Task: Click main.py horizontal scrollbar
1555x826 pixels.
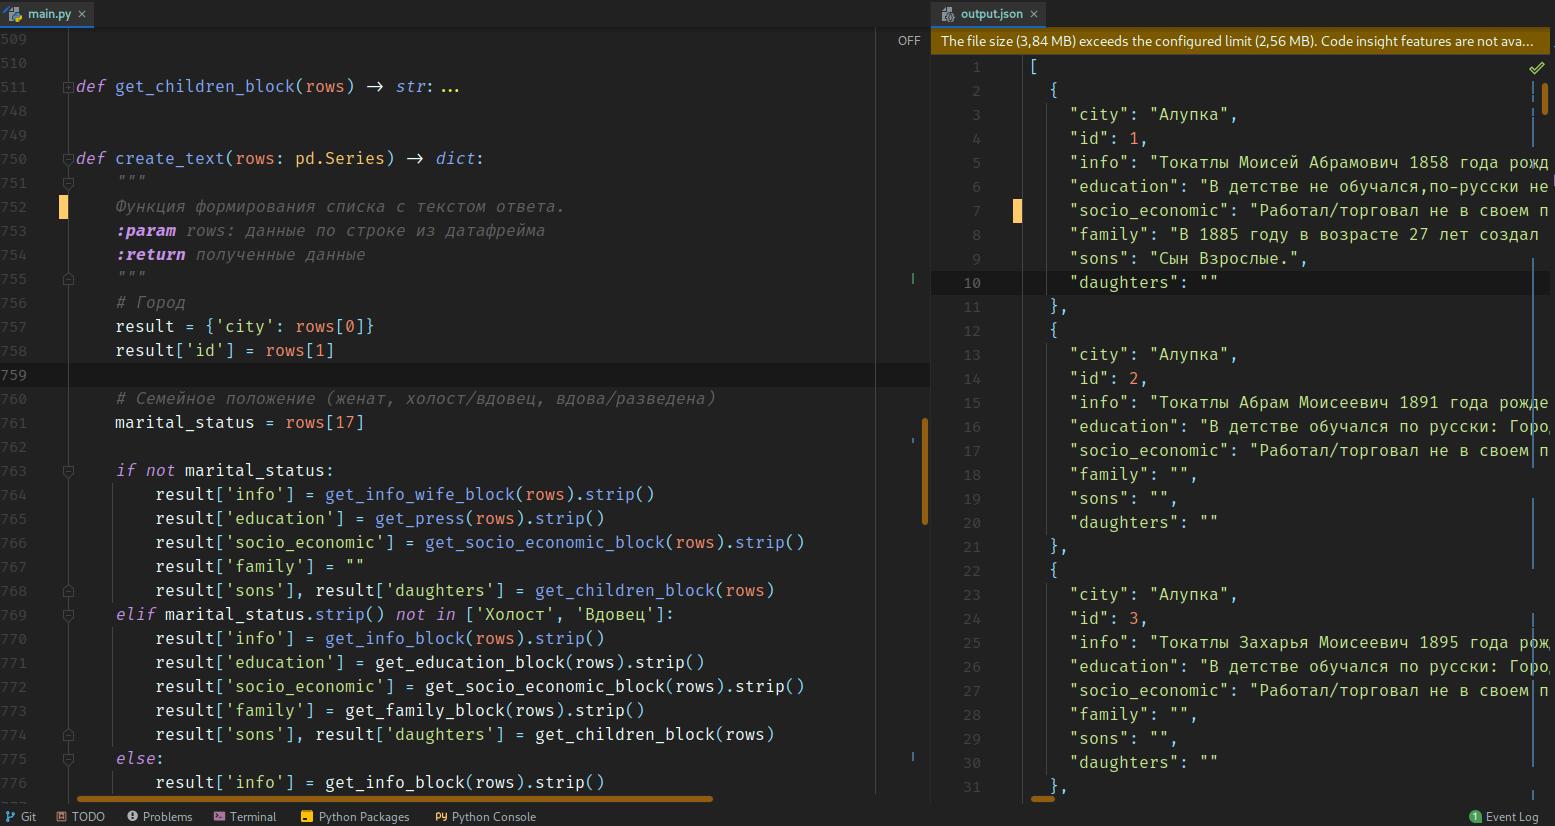Action: (x=394, y=799)
